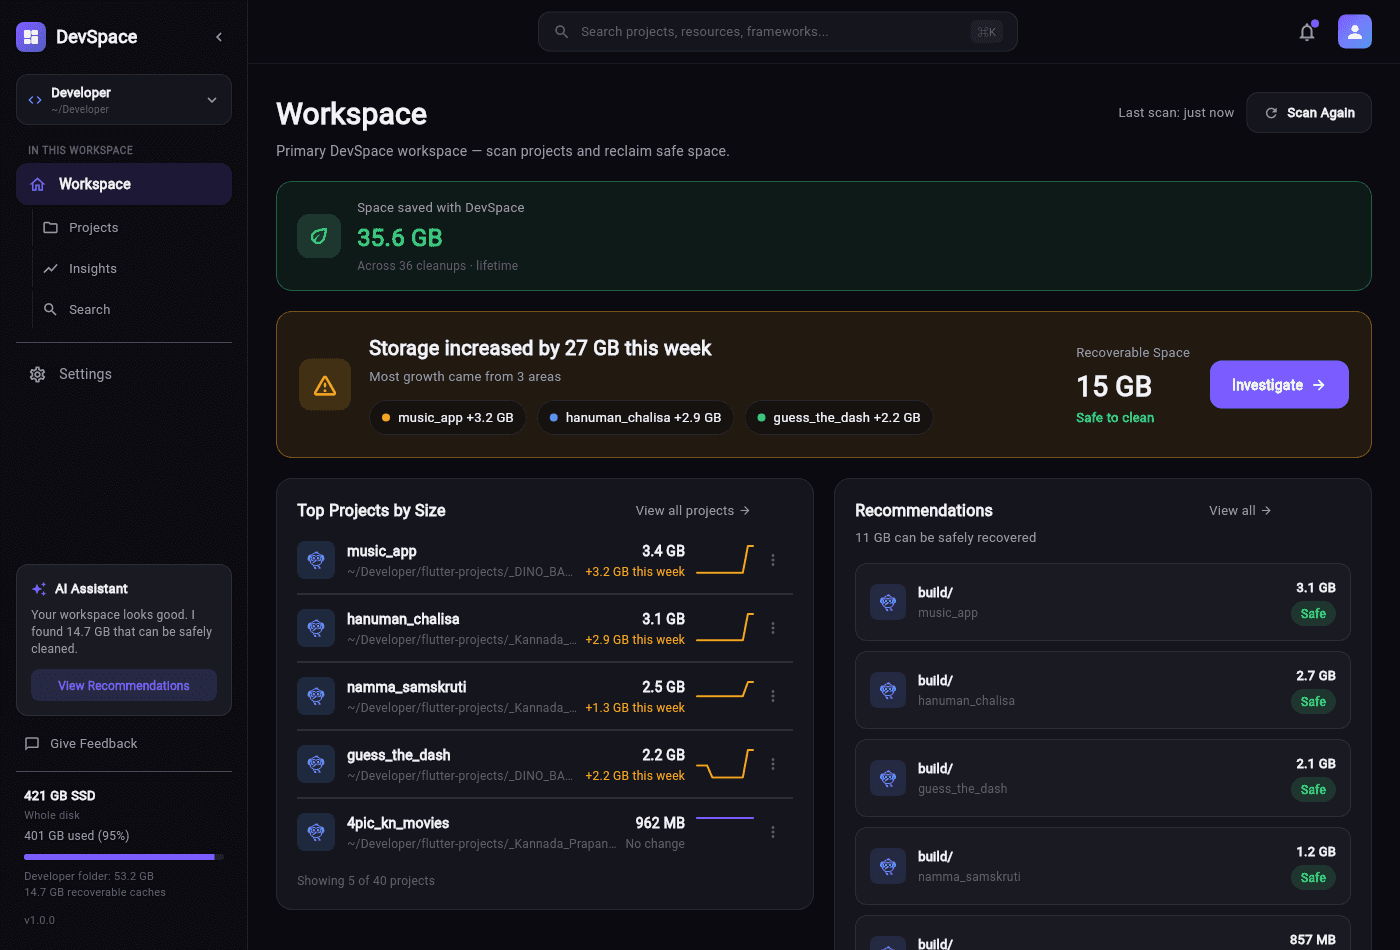Image resolution: width=1400 pixels, height=950 pixels.
Task: Click the music_app +3.2 GB chip
Action: click(x=447, y=418)
